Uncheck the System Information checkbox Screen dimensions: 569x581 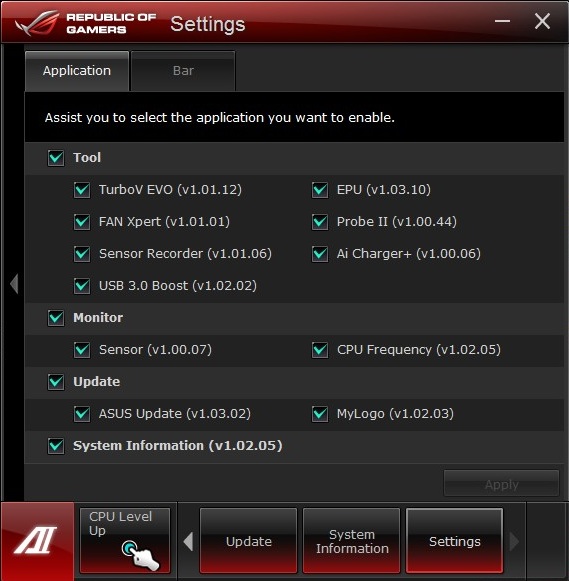[x=56, y=446]
